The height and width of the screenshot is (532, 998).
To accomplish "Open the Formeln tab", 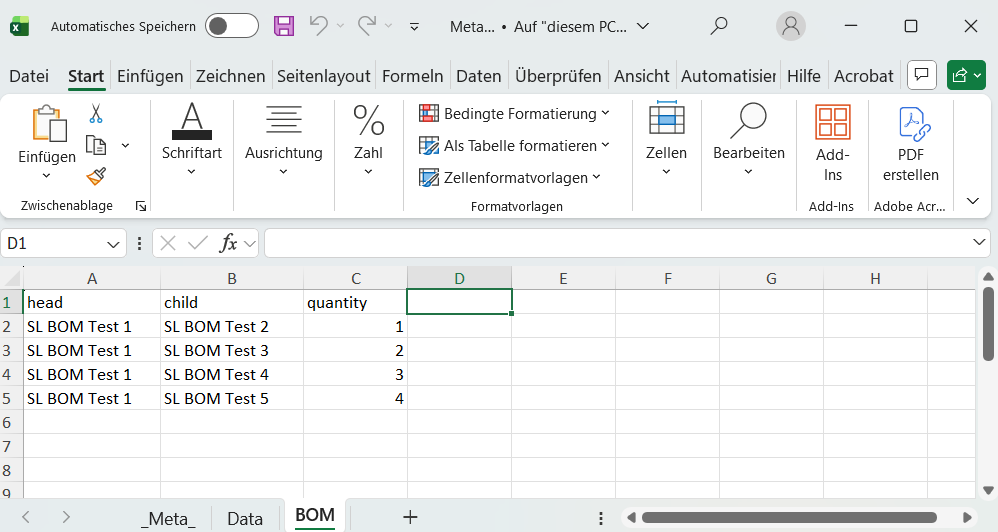I will pyautogui.click(x=412, y=76).
